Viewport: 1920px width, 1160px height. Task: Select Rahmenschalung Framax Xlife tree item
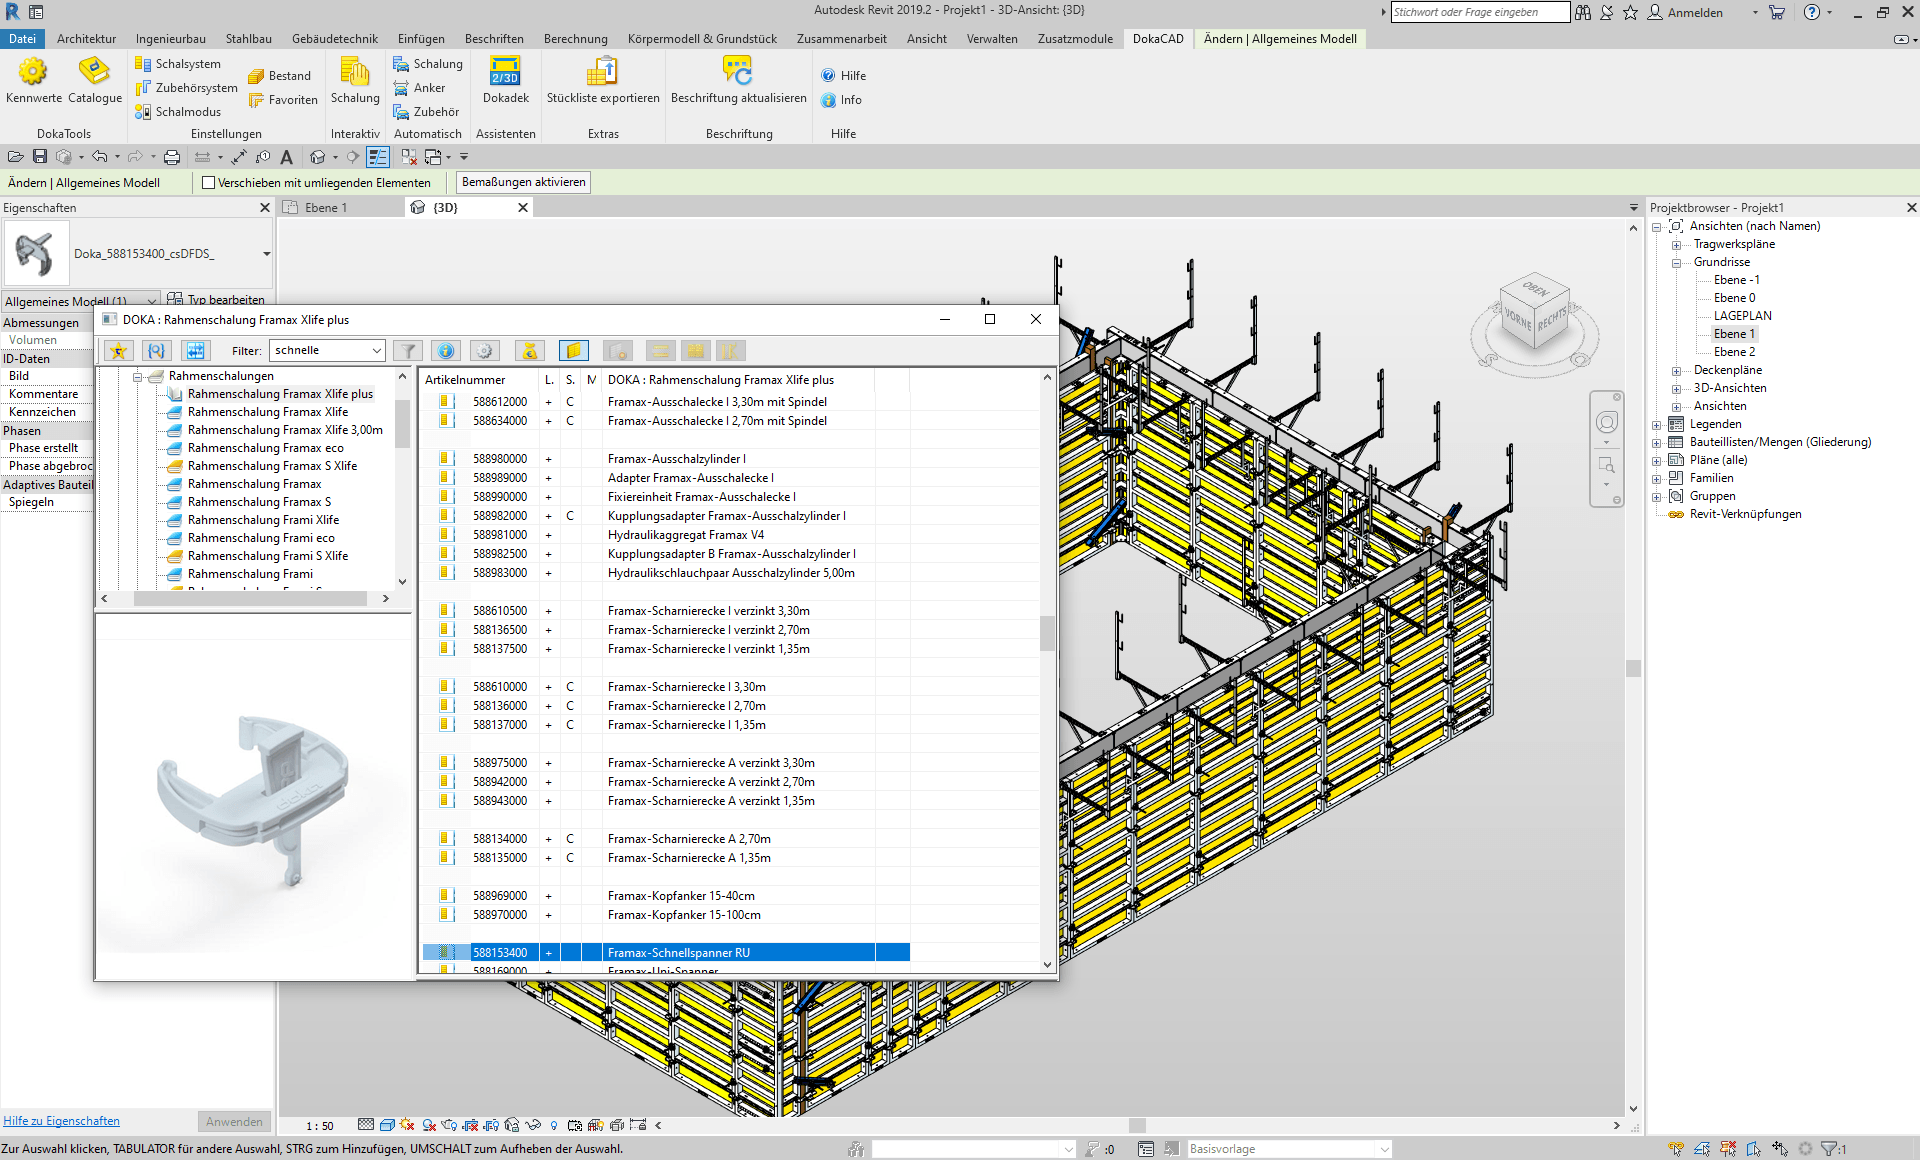point(267,412)
